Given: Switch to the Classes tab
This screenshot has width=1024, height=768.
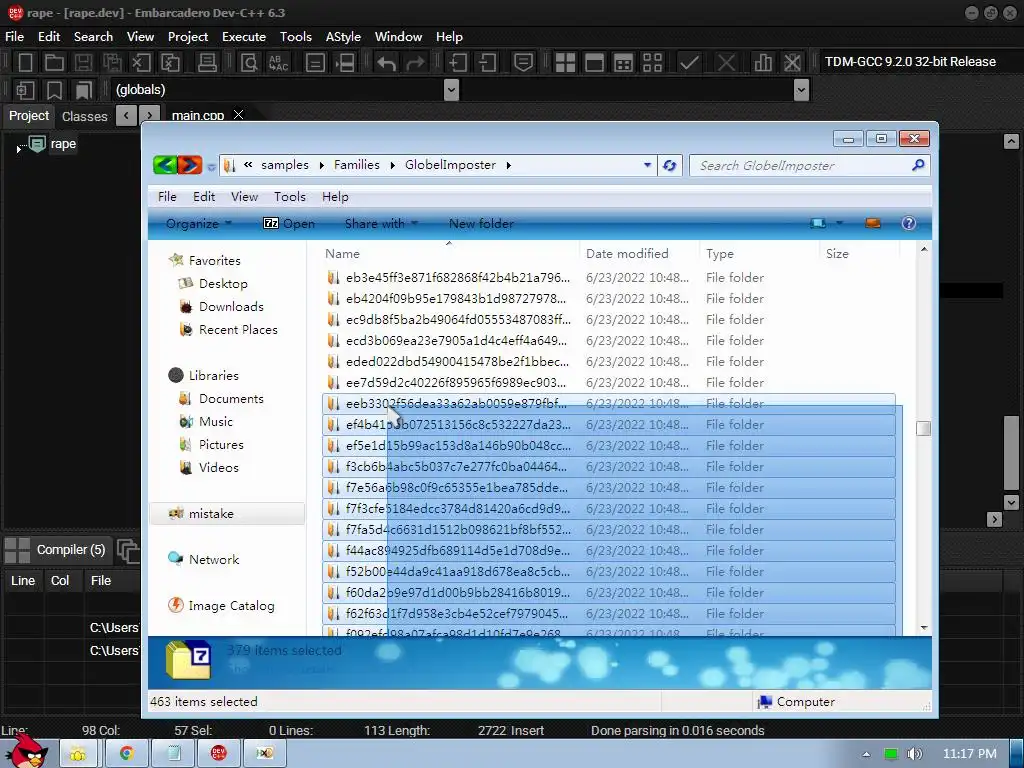Looking at the screenshot, I should [x=84, y=116].
